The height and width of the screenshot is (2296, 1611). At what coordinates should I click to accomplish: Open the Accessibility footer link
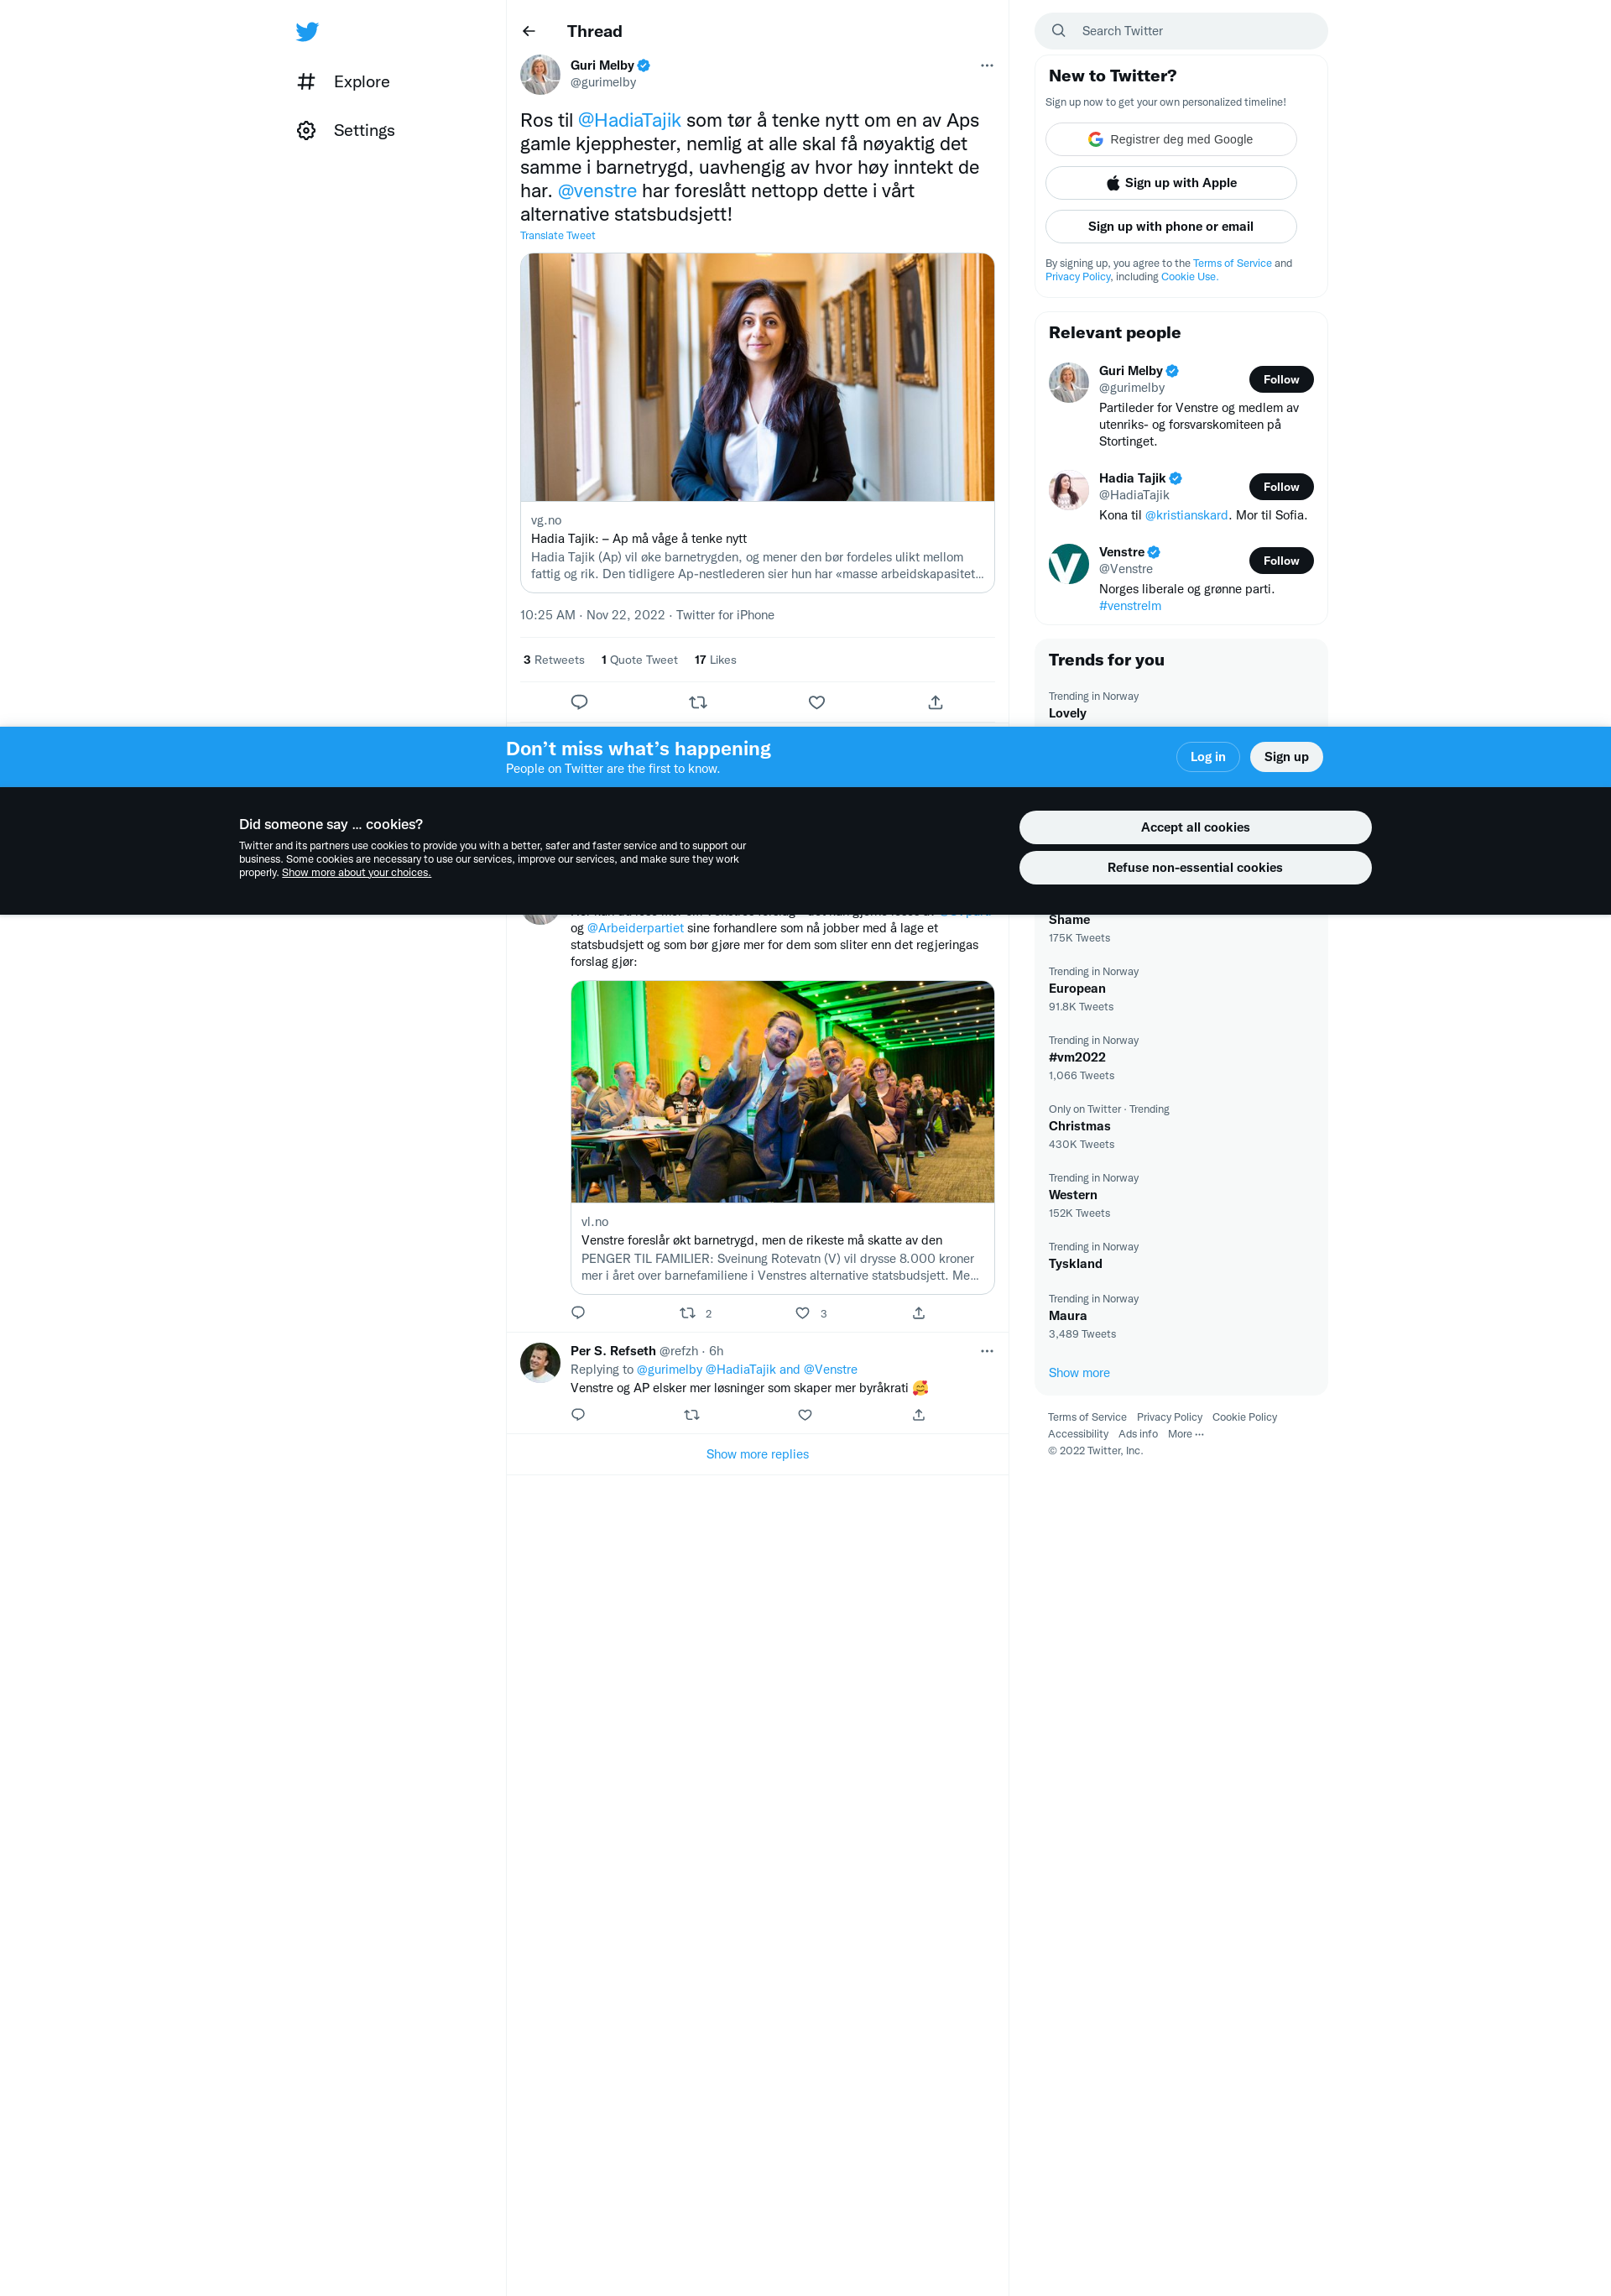coord(1077,1435)
